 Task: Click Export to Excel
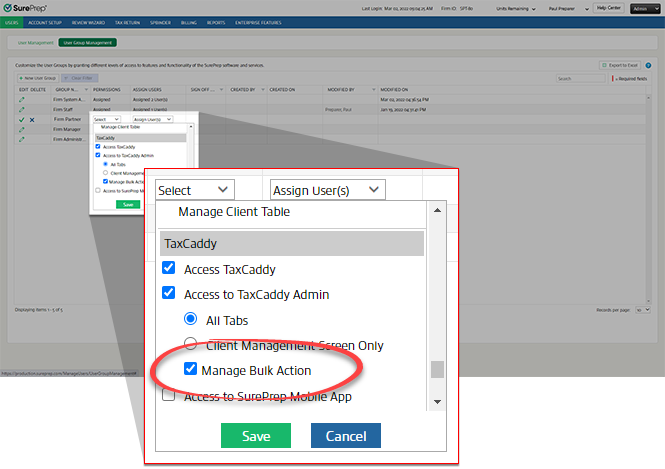tap(620, 65)
